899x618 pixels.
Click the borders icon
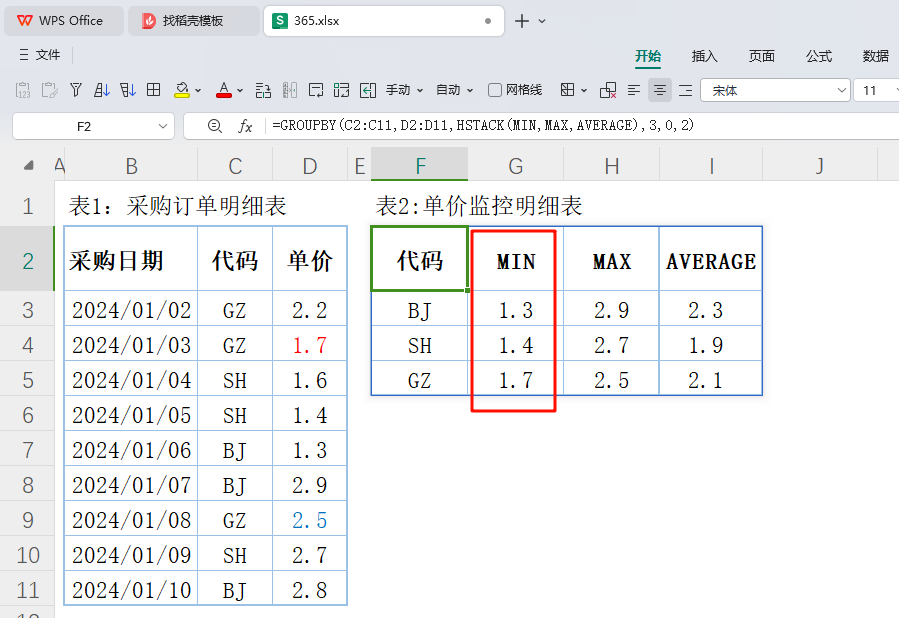(x=567, y=90)
